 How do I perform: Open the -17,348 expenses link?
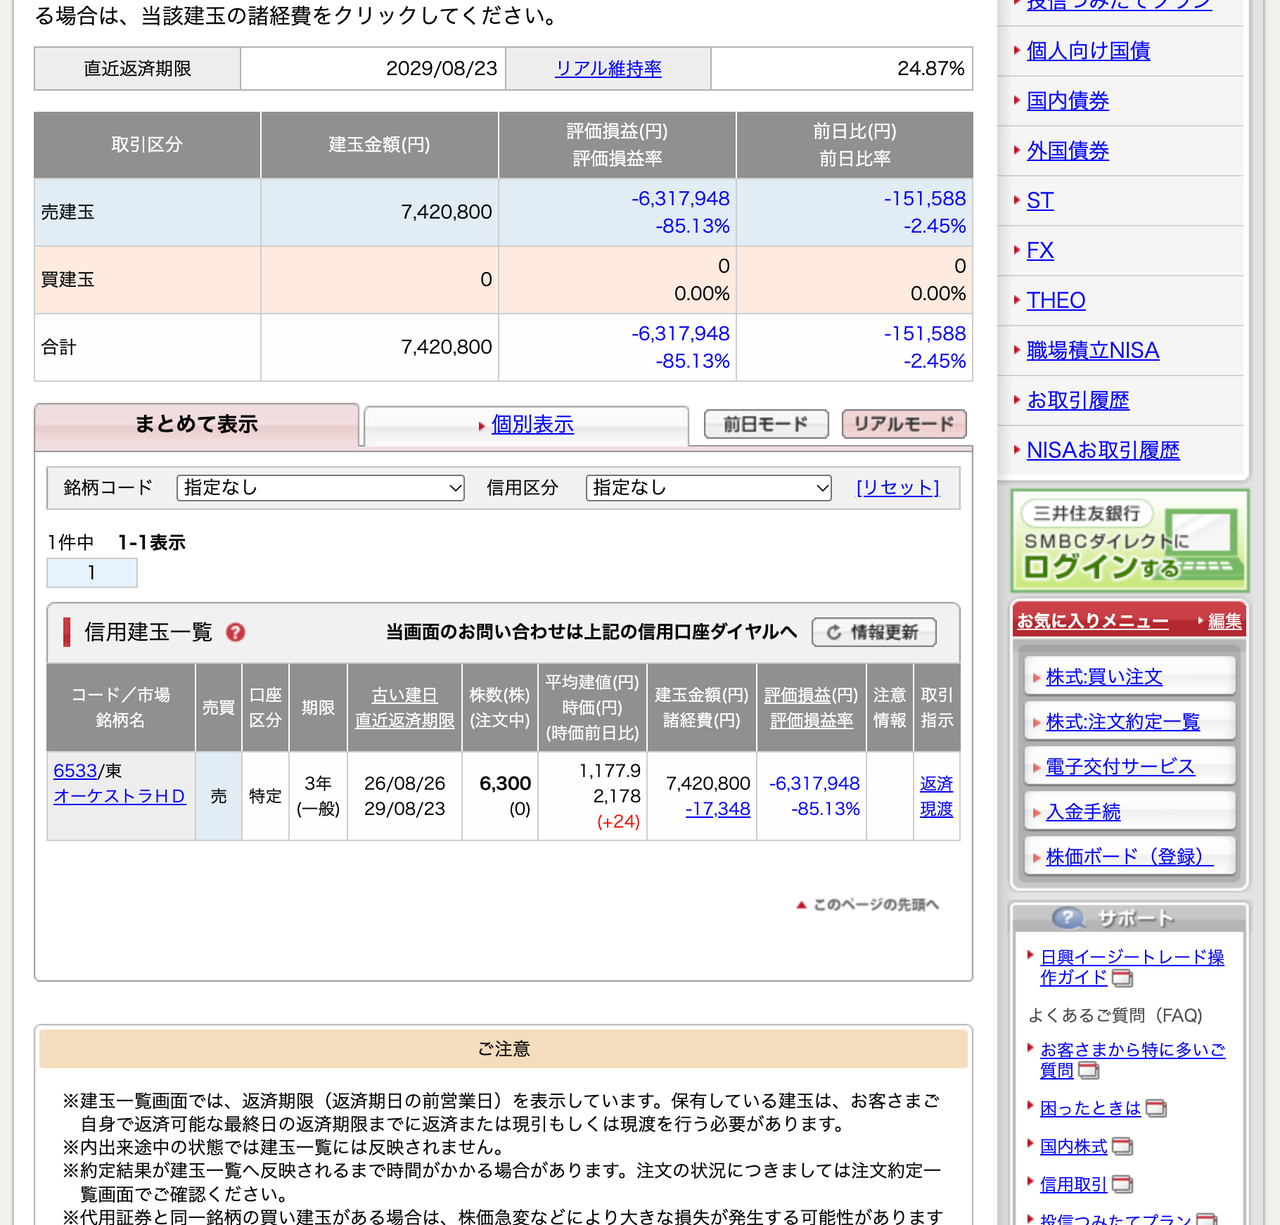[x=718, y=809]
